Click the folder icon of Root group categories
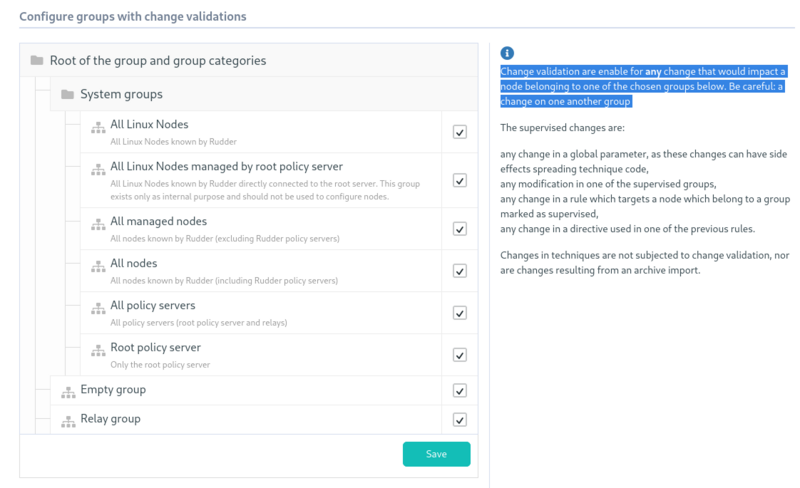 pyautogui.click(x=37, y=60)
